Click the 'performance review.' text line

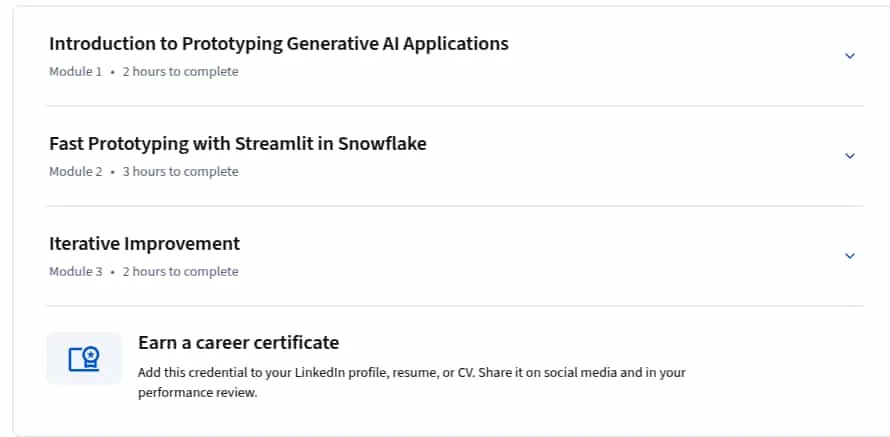click(x=198, y=393)
